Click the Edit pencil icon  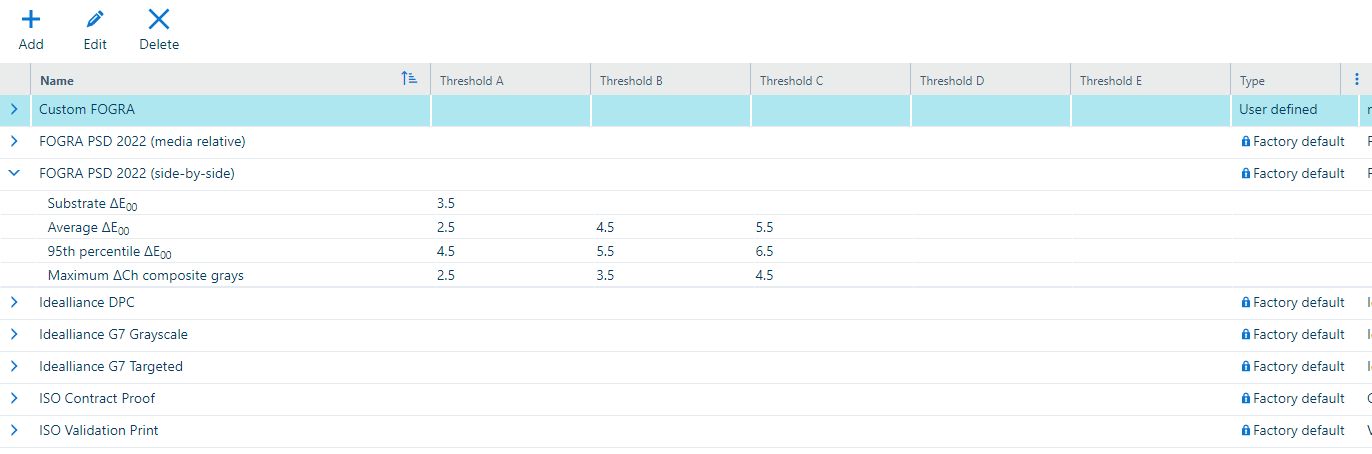[x=95, y=19]
